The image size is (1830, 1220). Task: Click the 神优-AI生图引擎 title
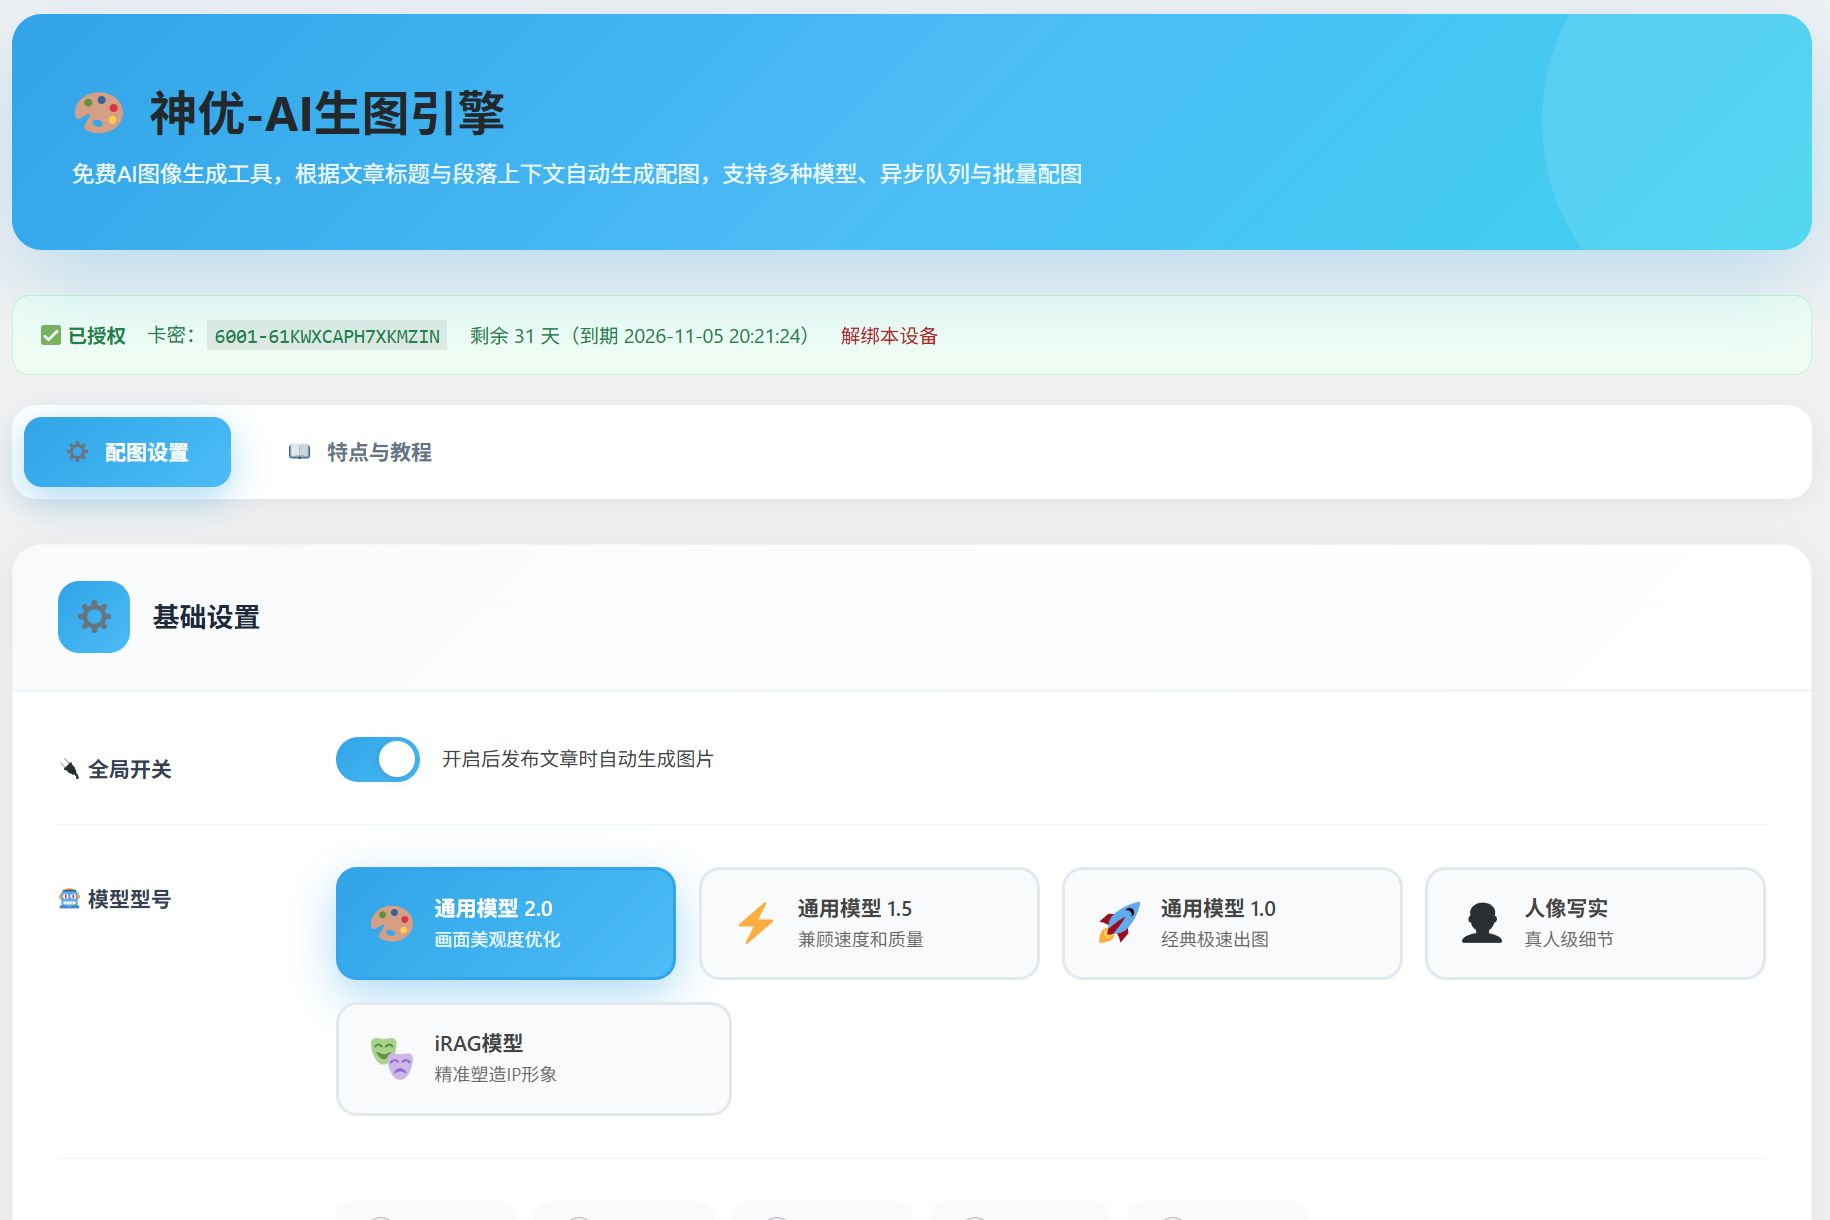[327, 113]
